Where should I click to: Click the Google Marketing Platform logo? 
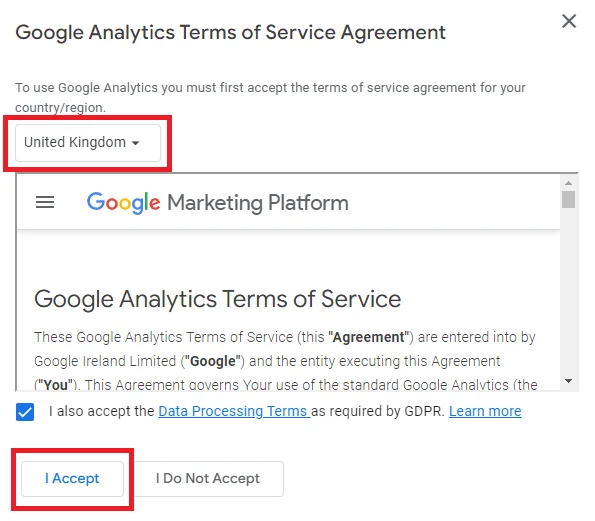(x=217, y=203)
